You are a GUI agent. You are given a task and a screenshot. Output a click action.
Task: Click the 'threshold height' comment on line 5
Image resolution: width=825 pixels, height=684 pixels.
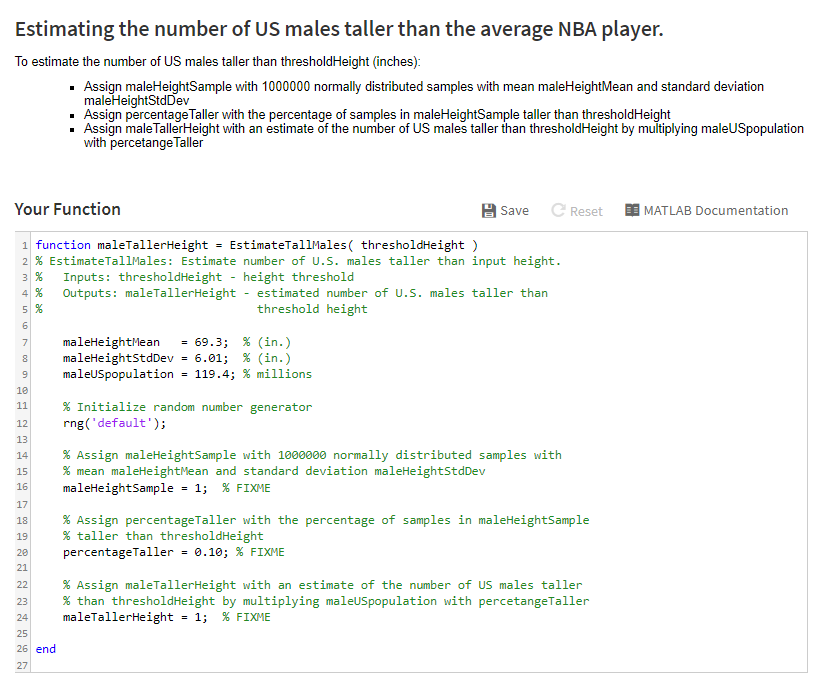(x=312, y=309)
